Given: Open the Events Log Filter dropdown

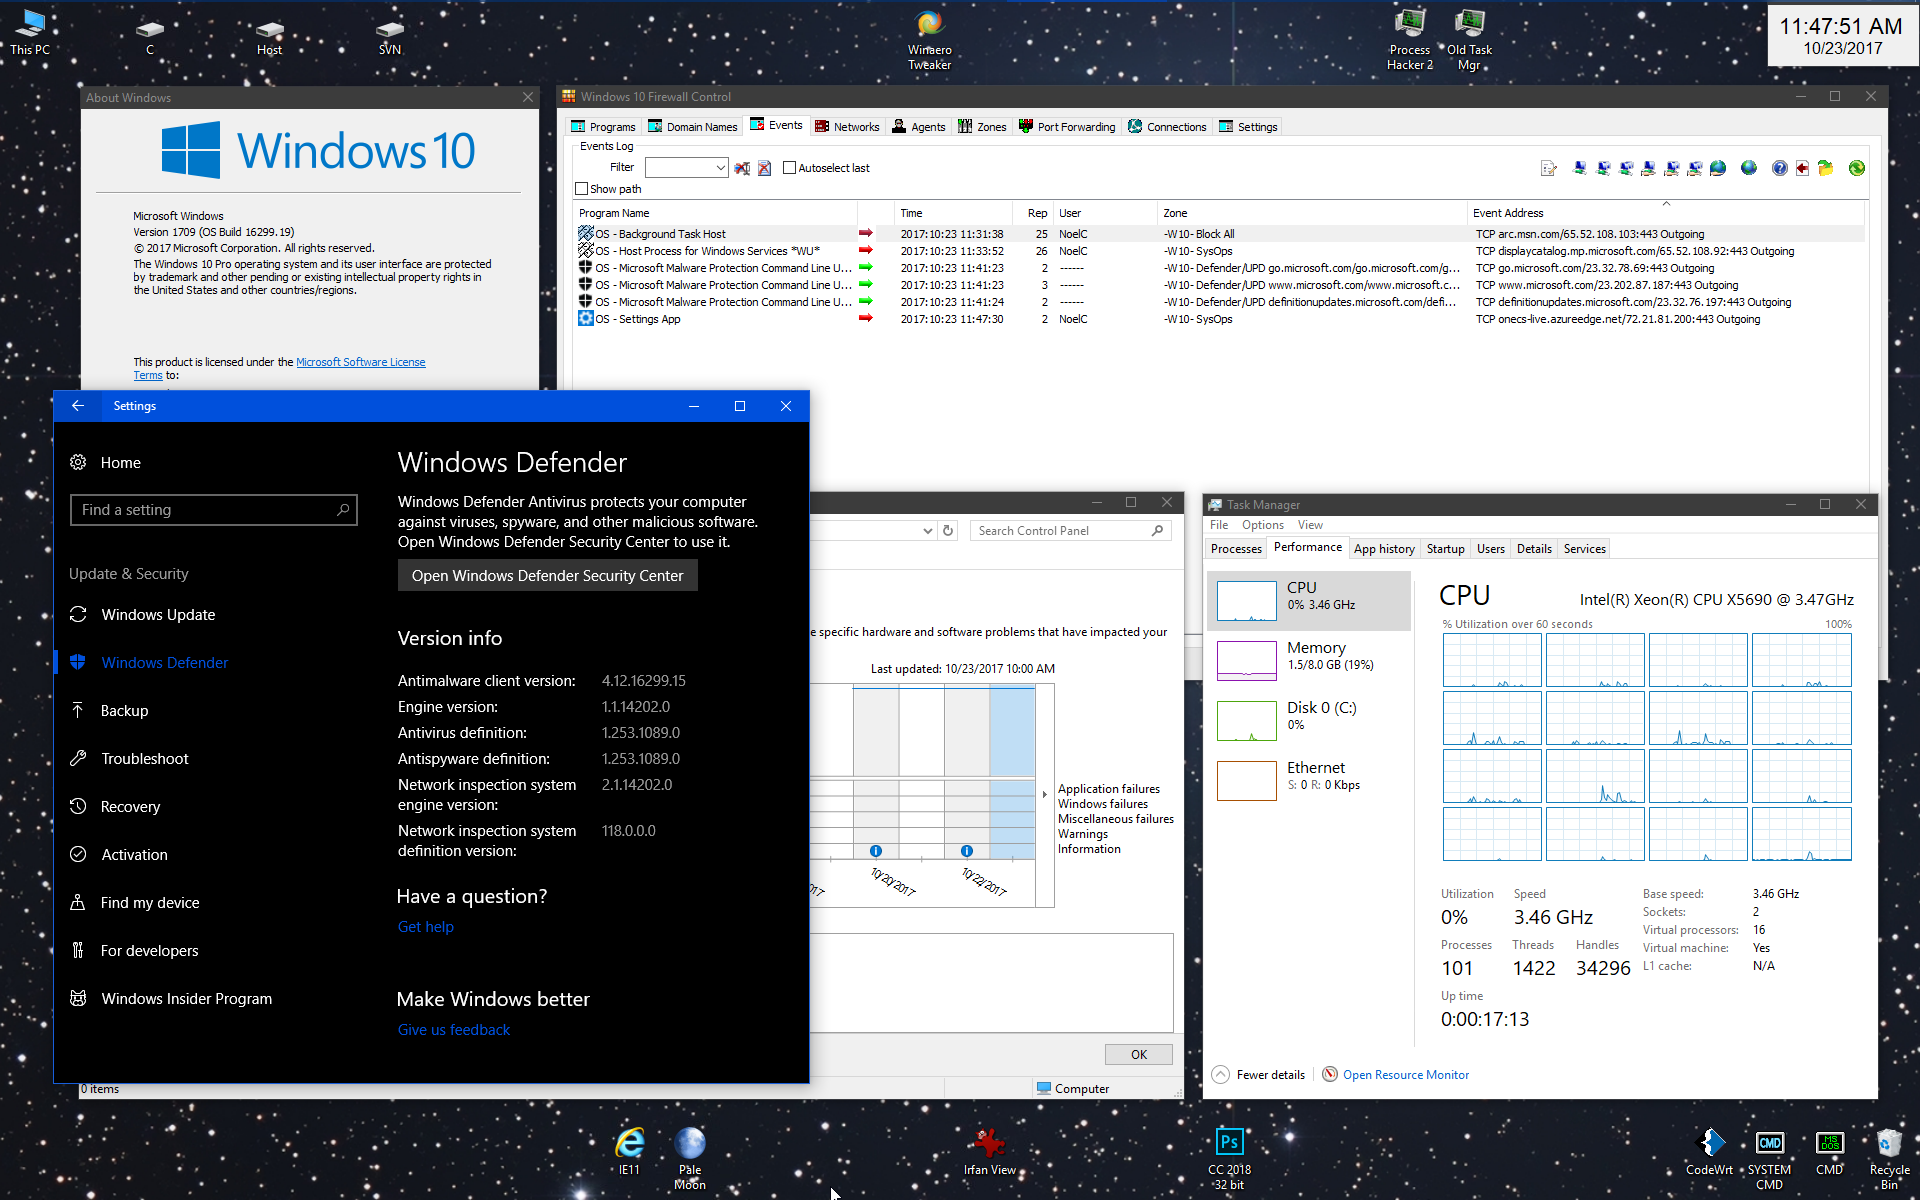Looking at the screenshot, I should point(720,168).
